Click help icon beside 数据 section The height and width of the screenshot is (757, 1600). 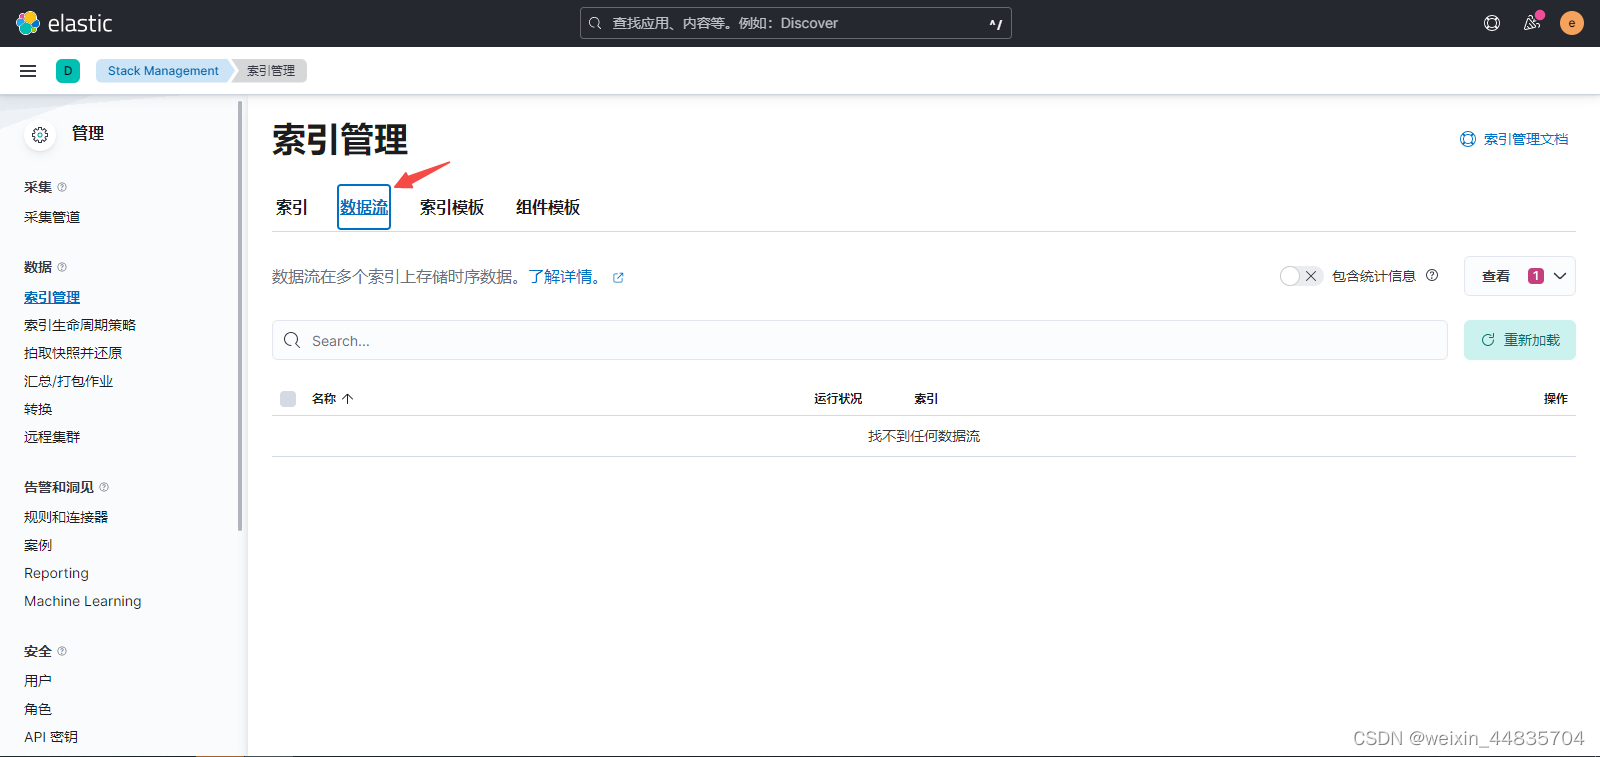coord(62,267)
